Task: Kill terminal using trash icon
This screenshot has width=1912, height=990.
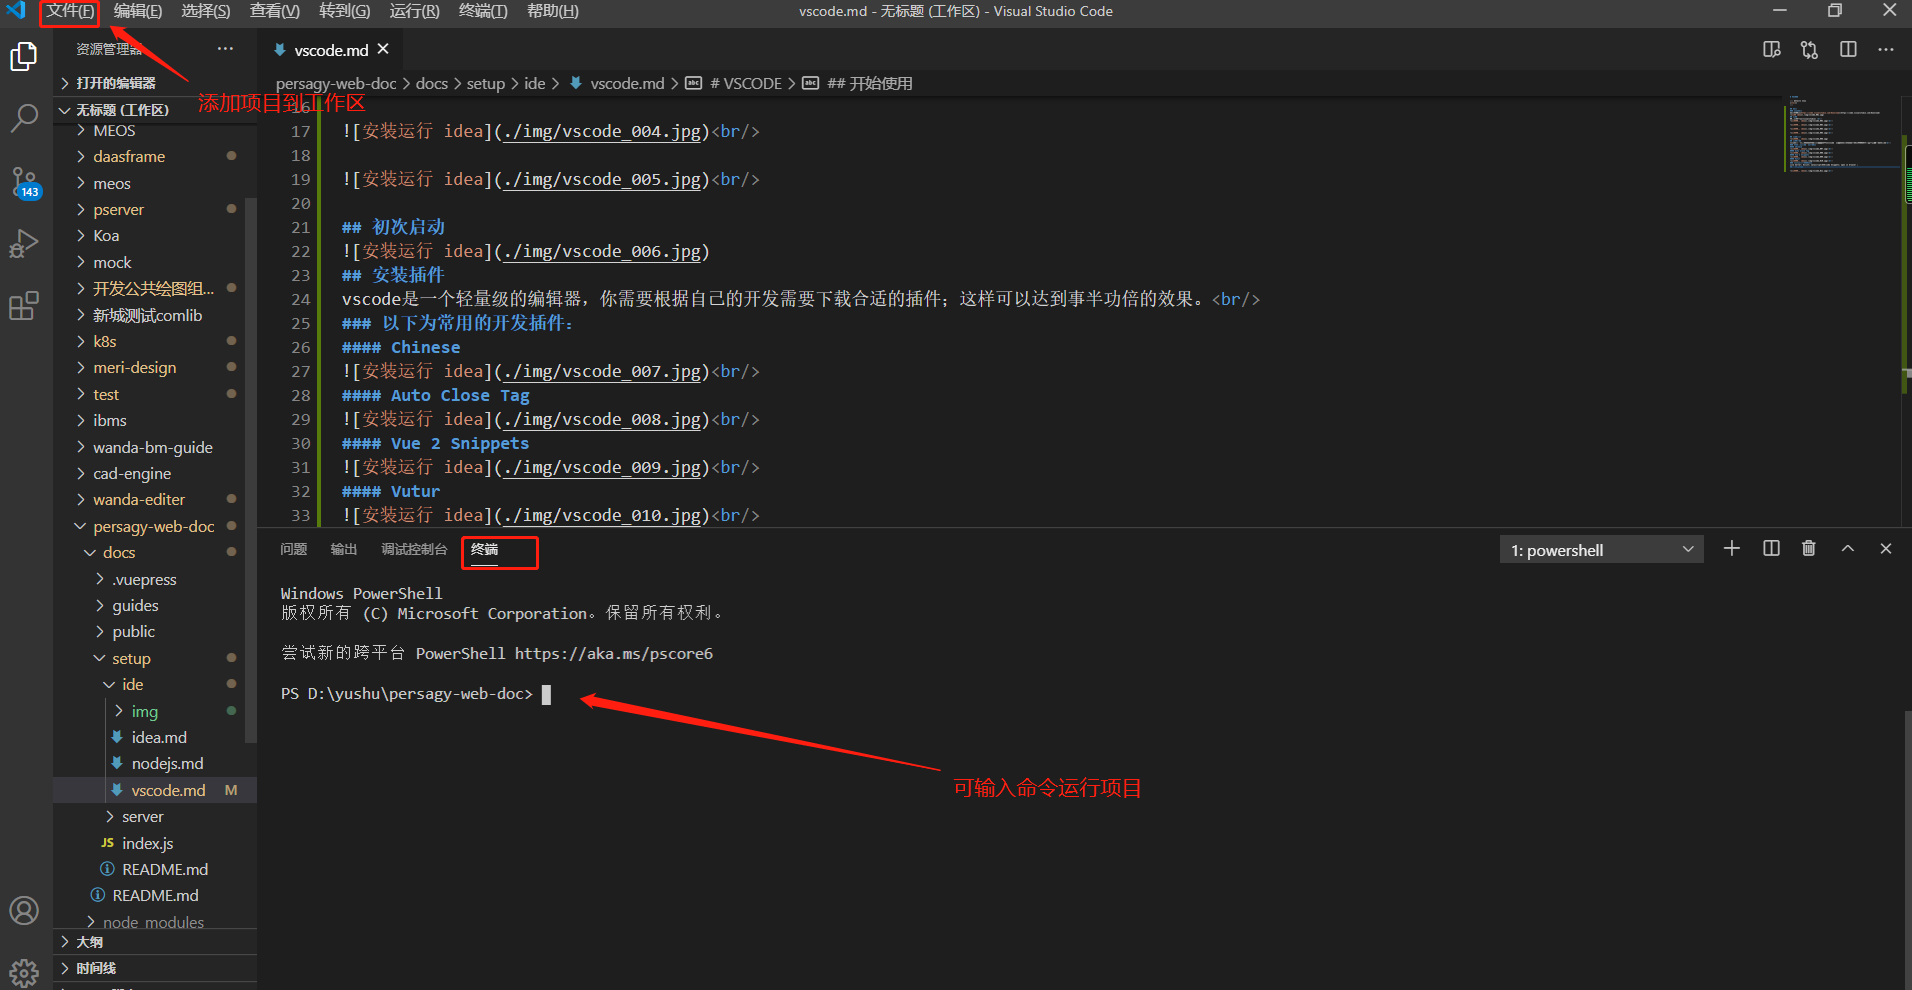Action: pyautogui.click(x=1808, y=549)
